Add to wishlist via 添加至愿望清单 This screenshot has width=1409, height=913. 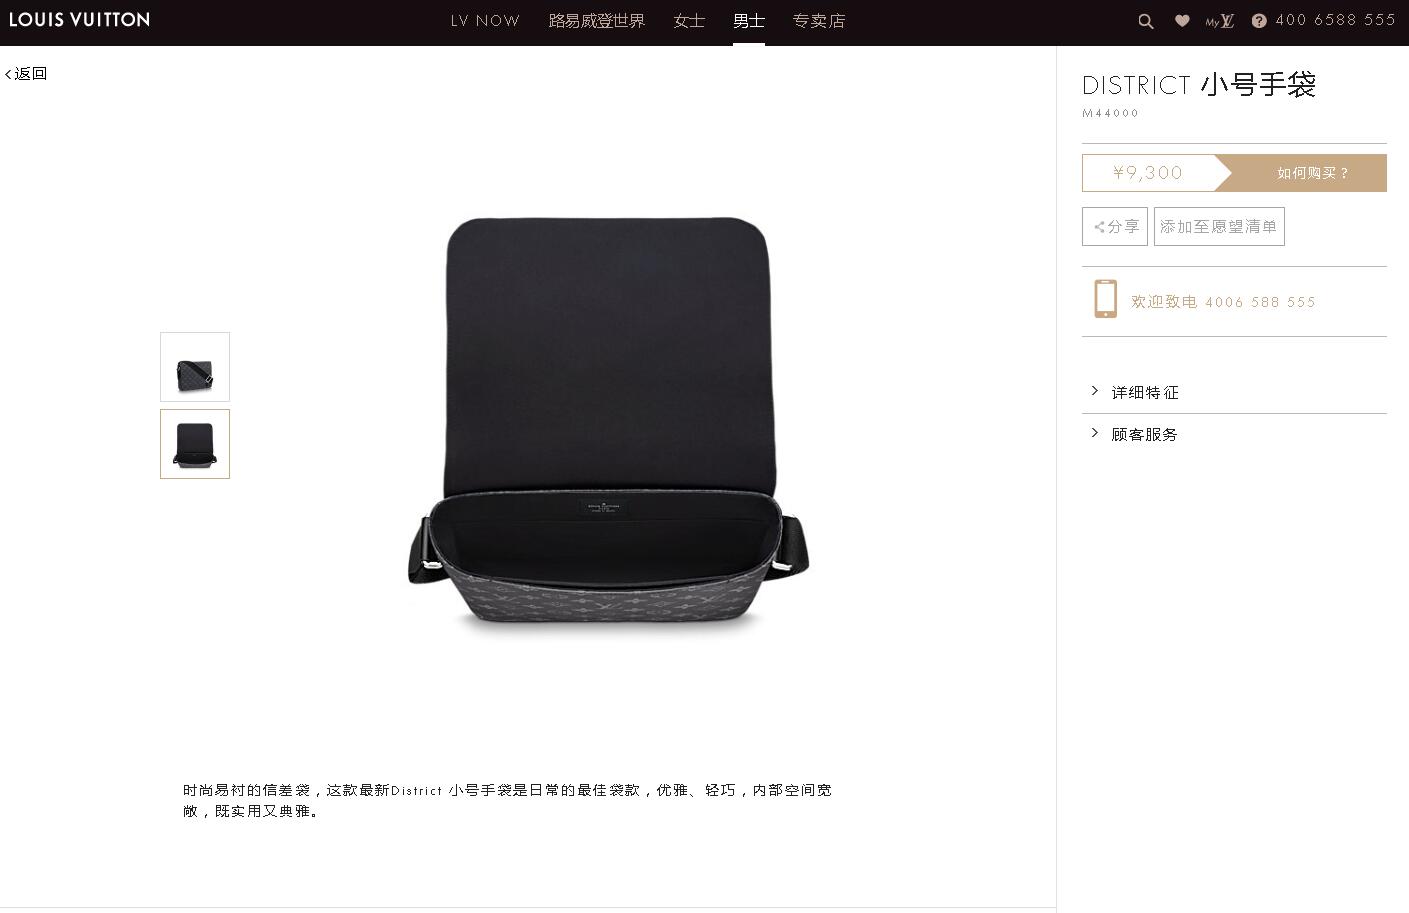click(x=1219, y=226)
